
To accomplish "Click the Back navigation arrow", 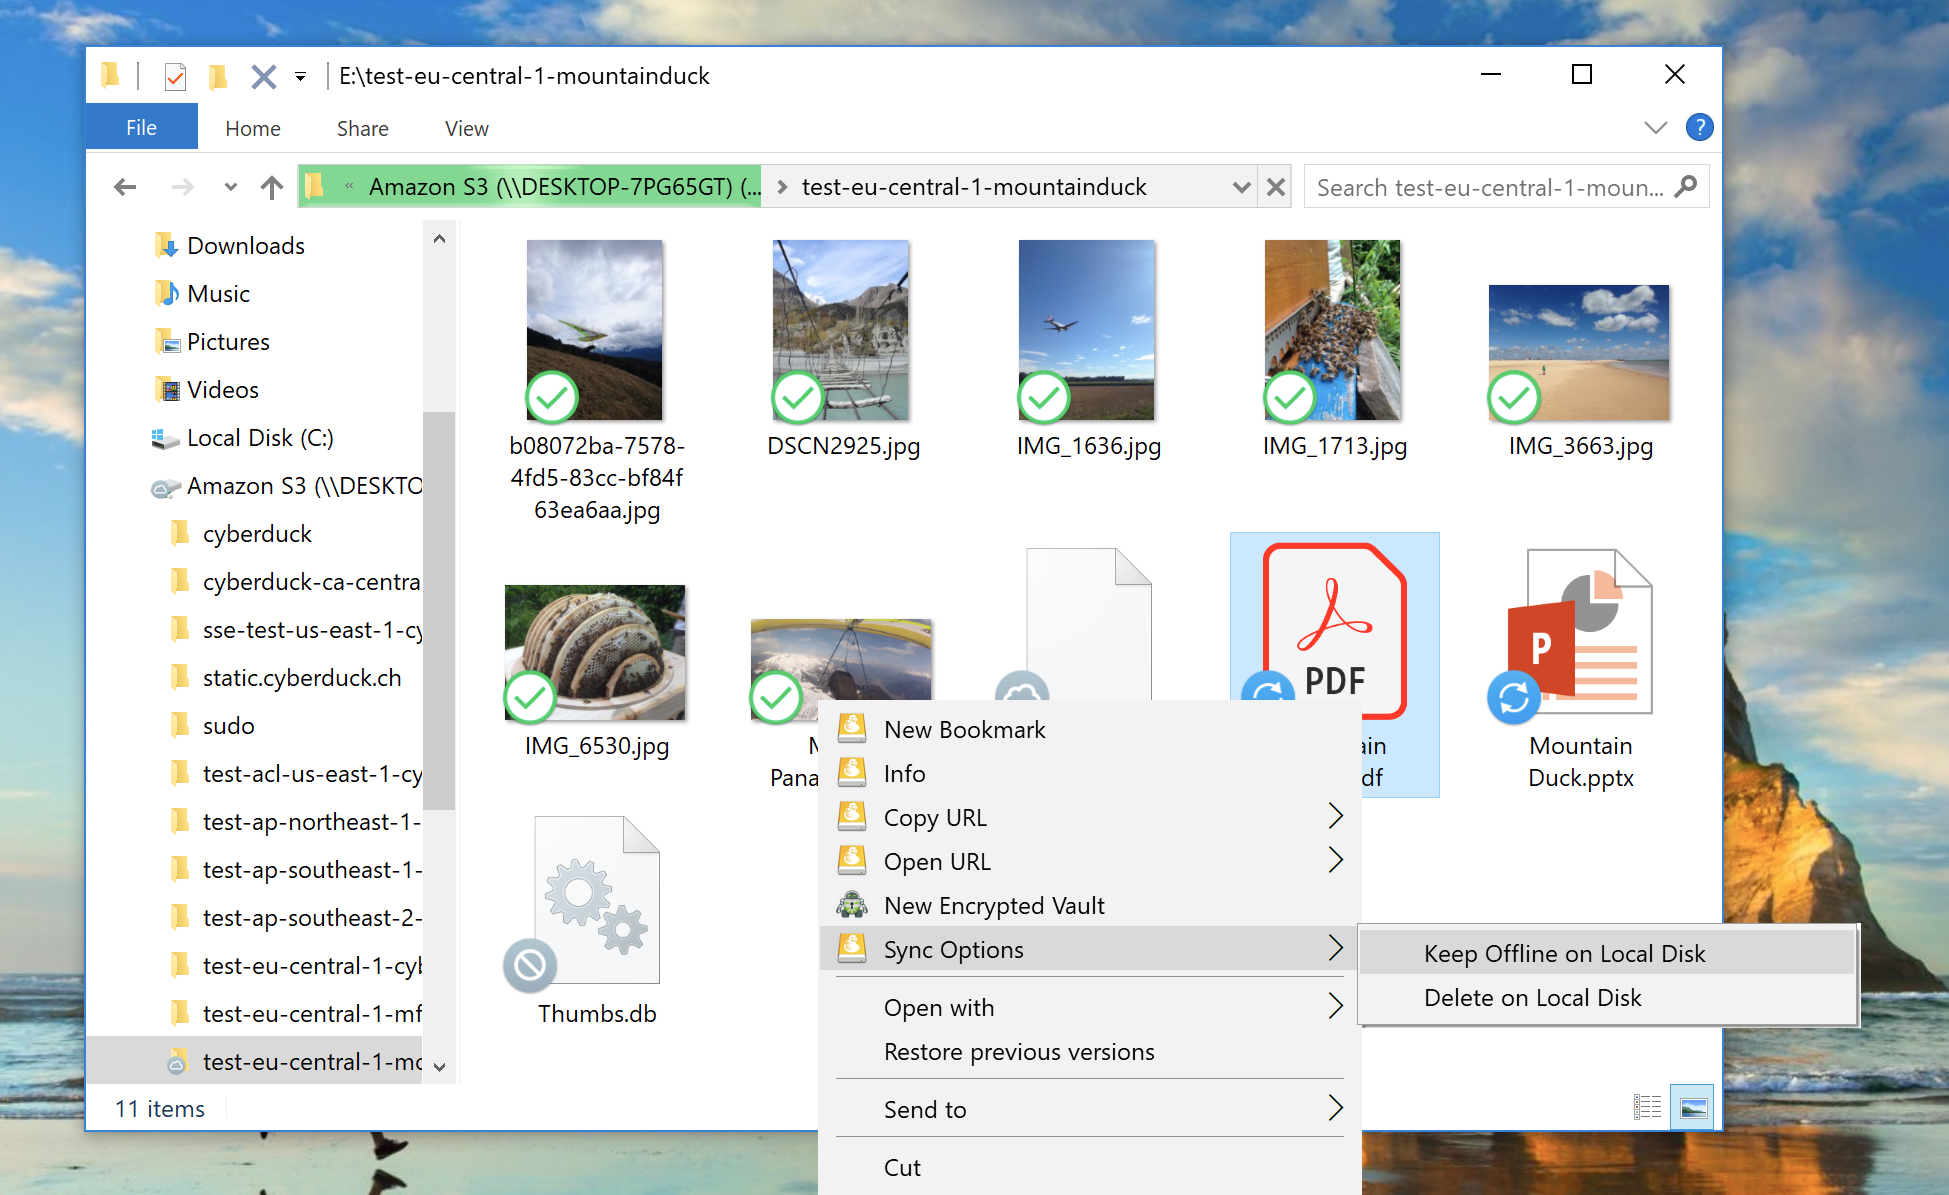I will tap(125, 187).
